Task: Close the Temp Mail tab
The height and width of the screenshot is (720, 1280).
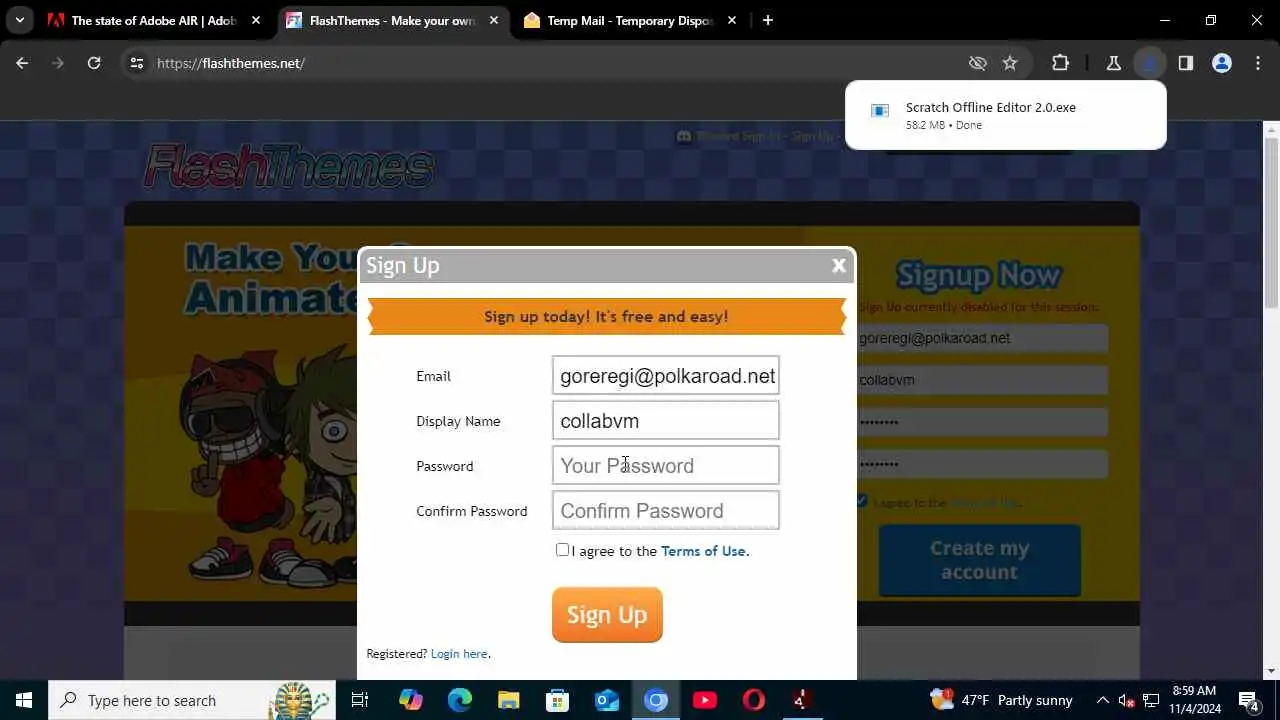Action: point(732,20)
